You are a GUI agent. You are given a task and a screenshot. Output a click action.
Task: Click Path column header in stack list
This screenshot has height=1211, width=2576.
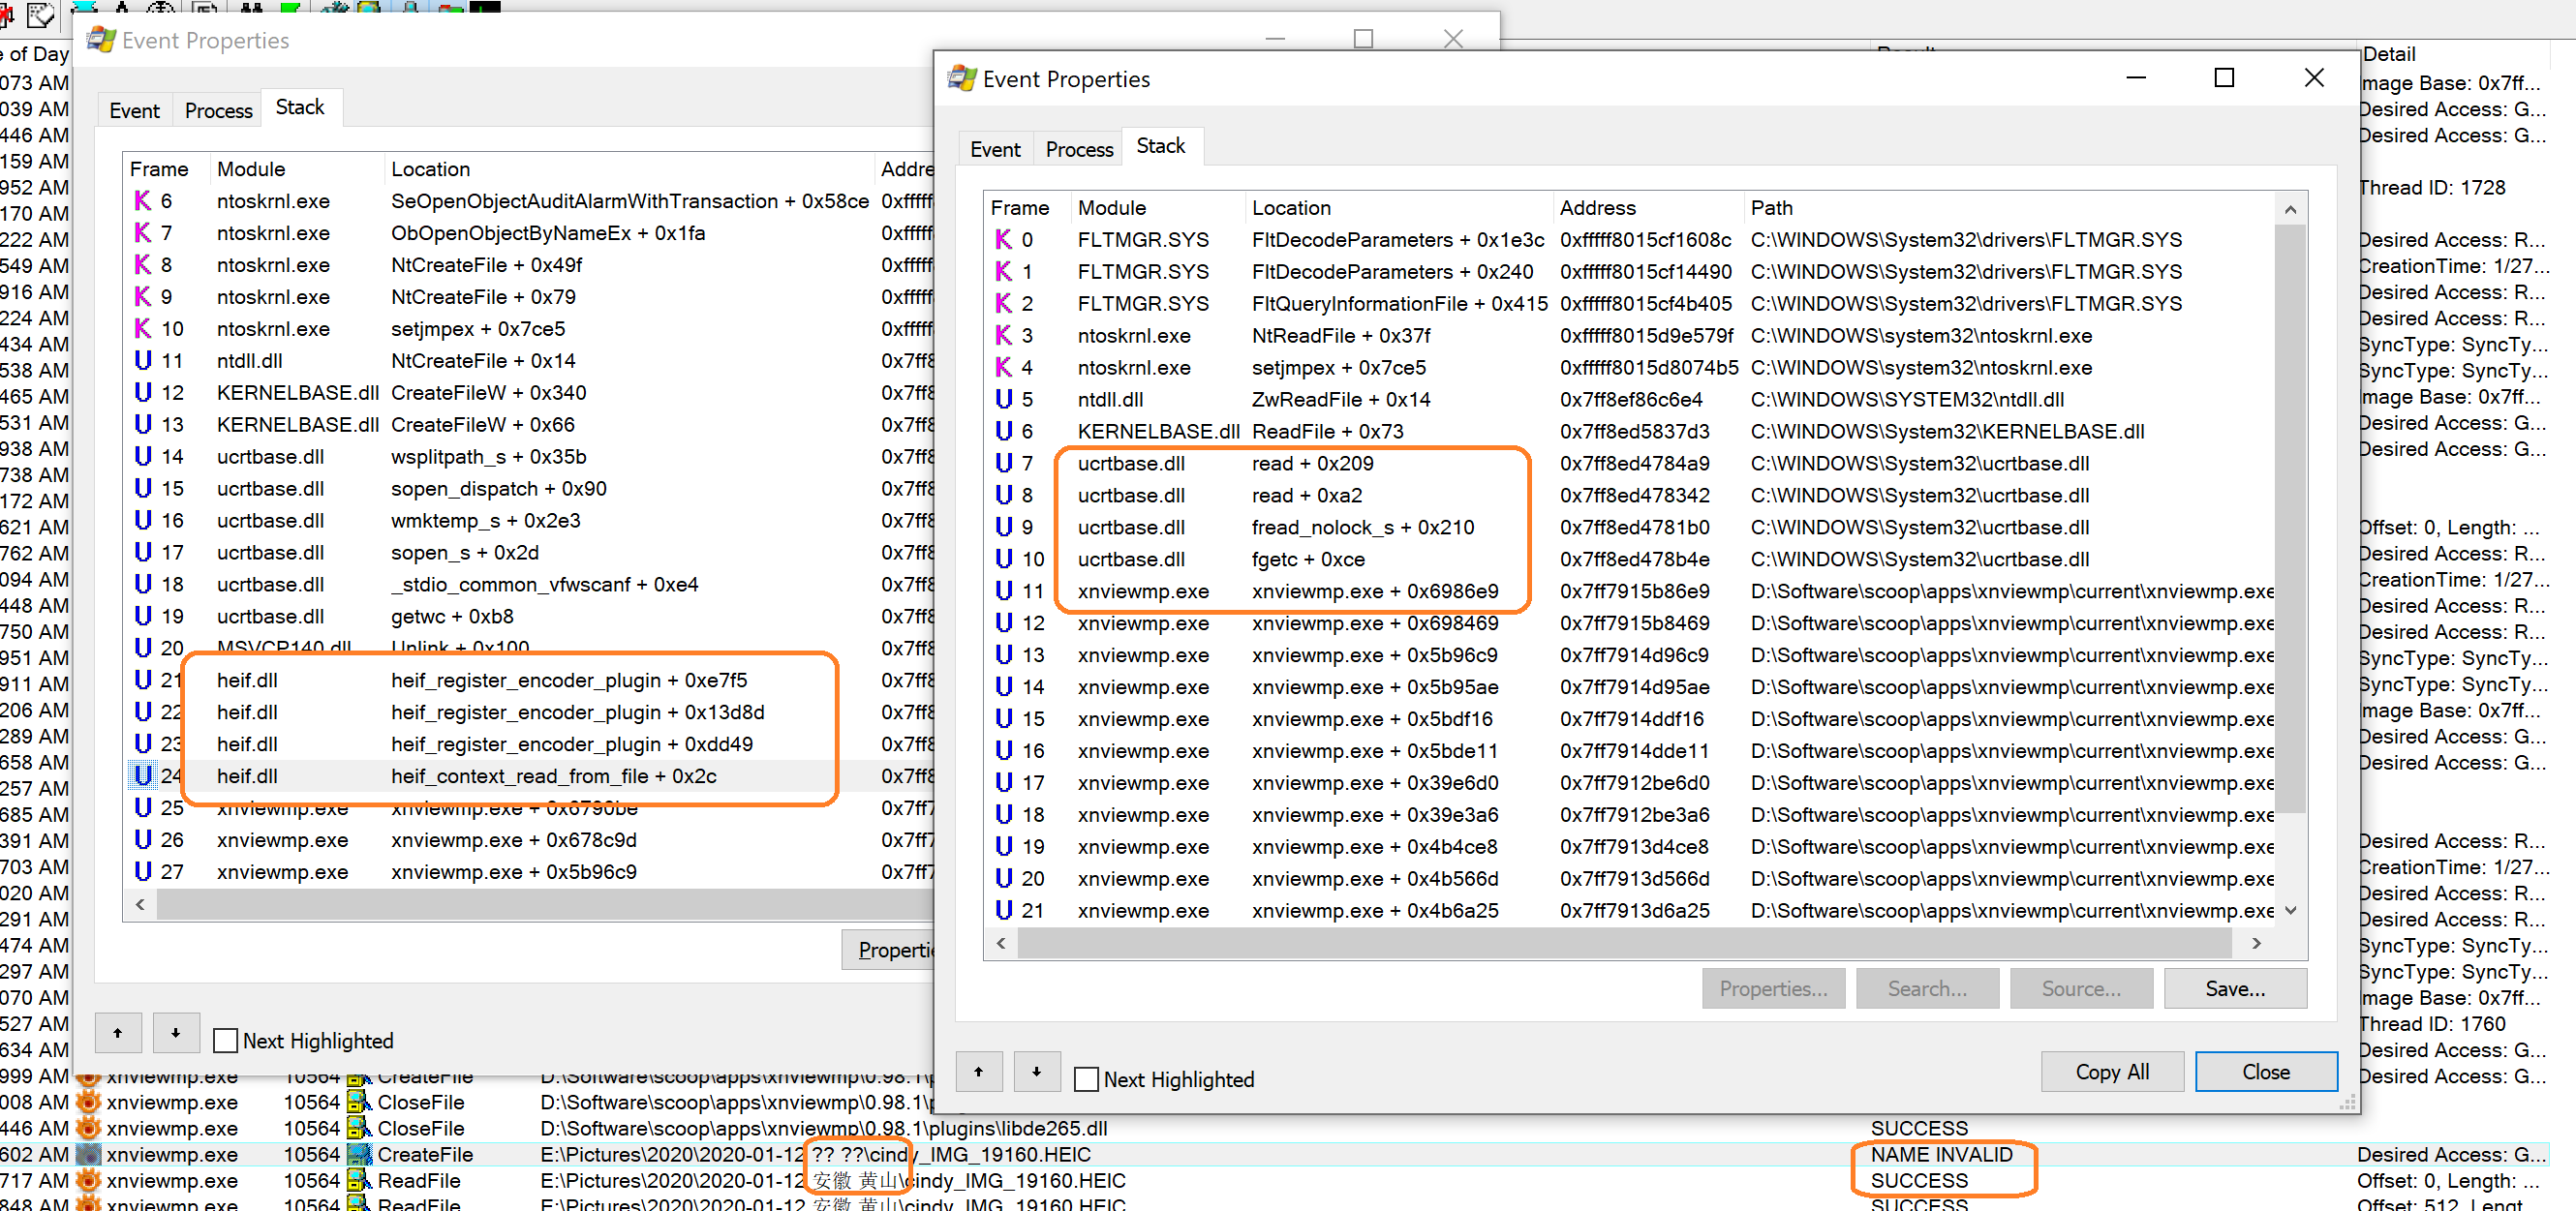(x=1771, y=208)
